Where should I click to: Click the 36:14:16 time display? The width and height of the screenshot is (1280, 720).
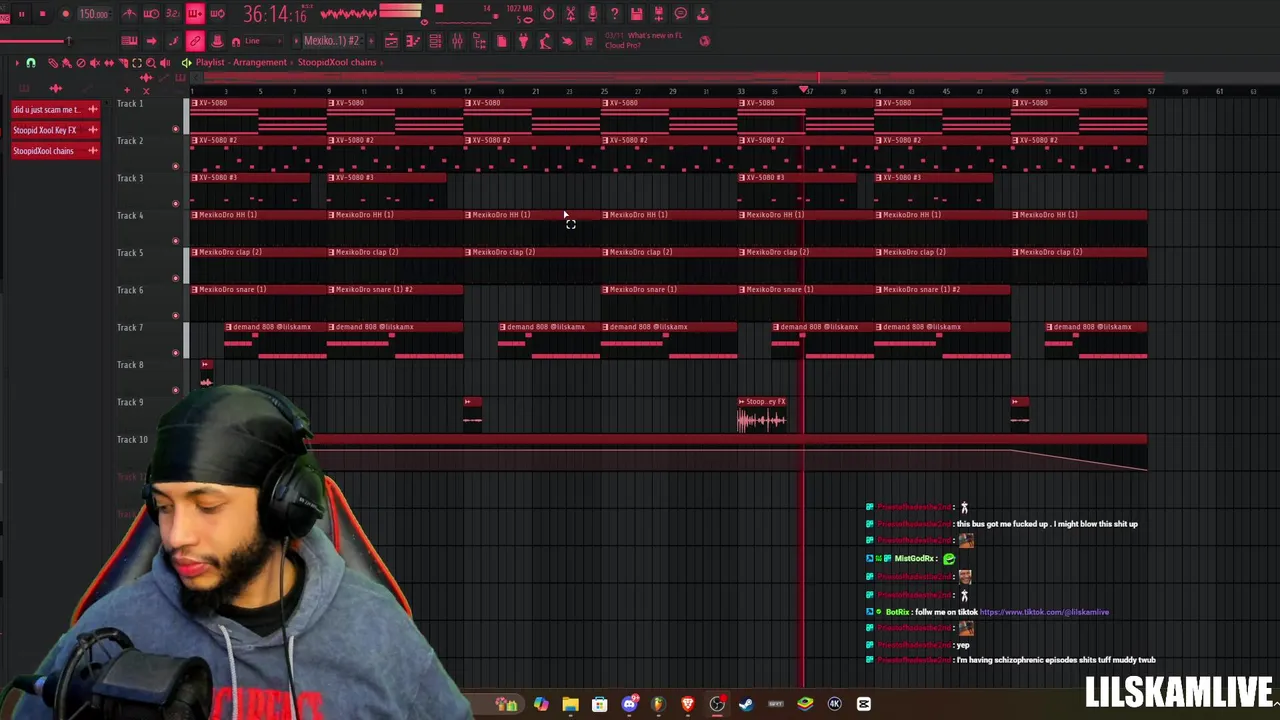(x=275, y=14)
